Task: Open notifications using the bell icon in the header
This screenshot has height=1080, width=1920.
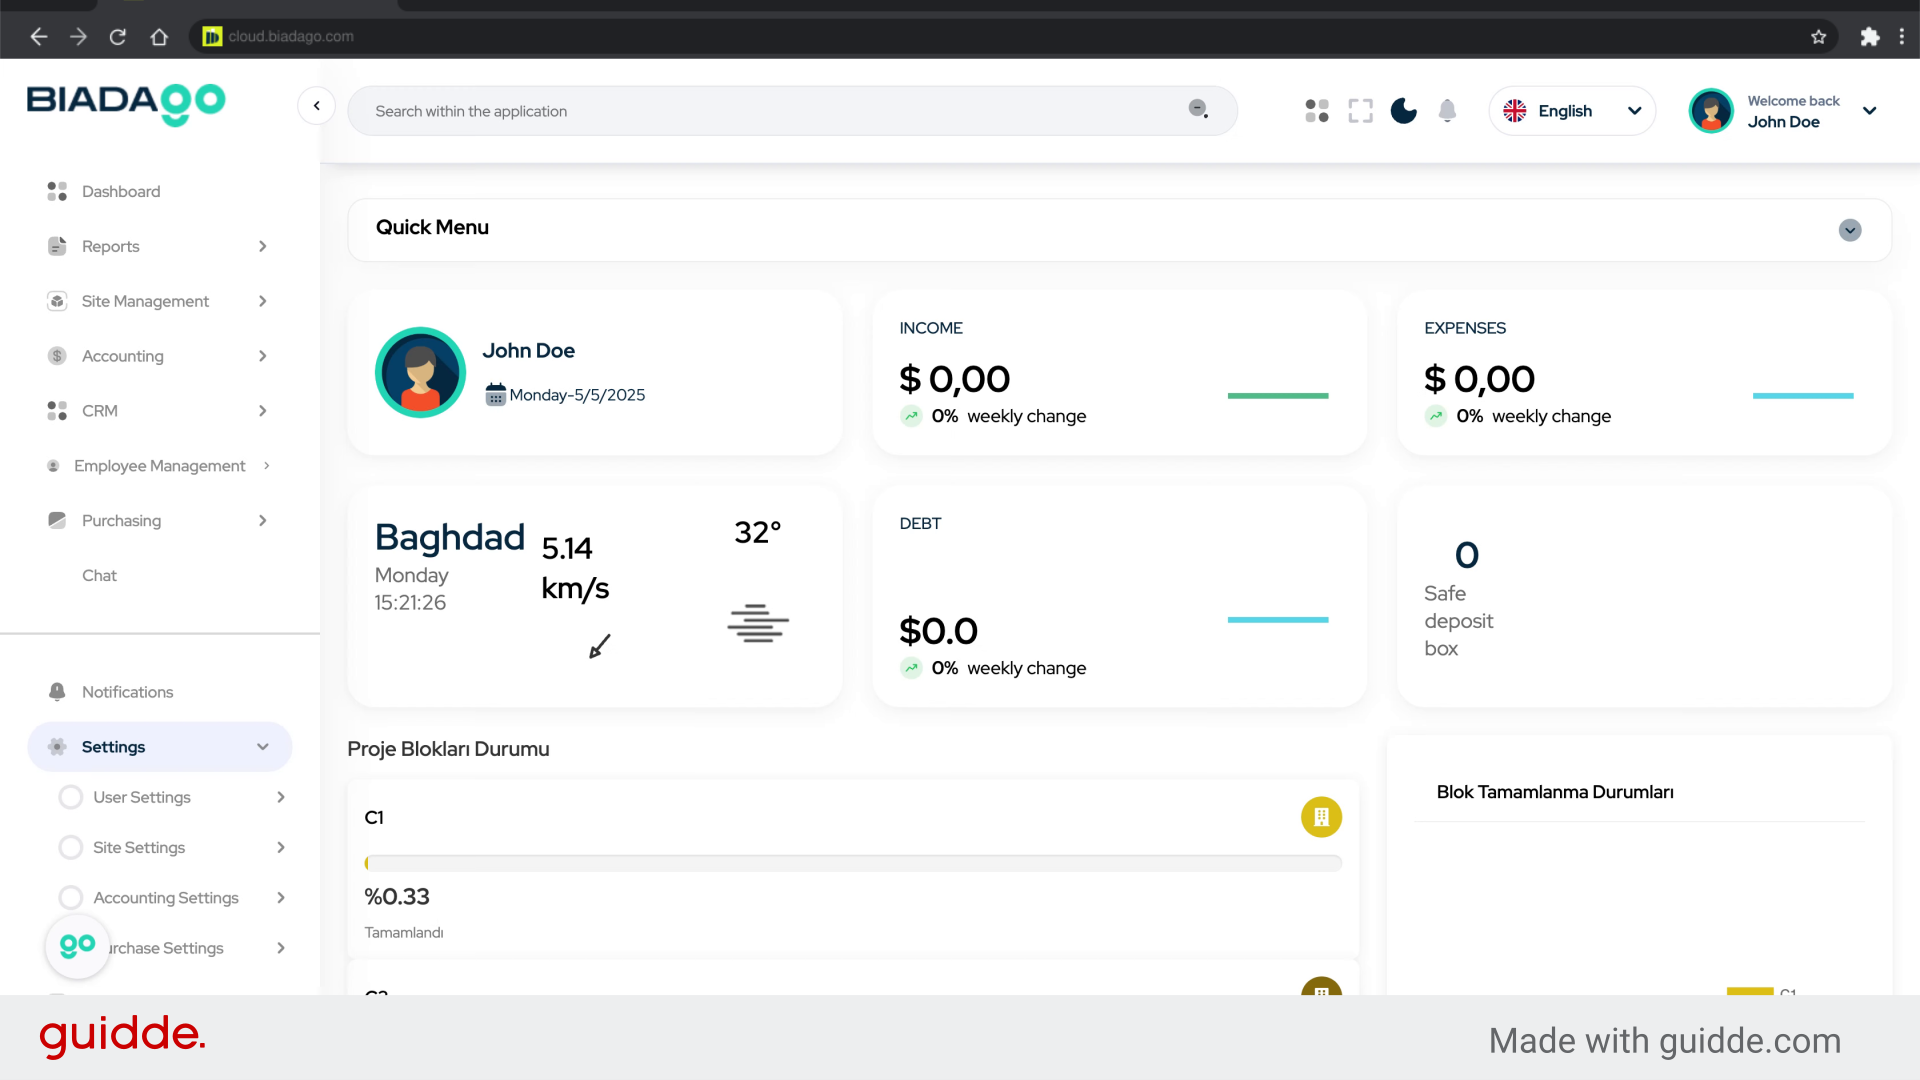Action: click(1447, 111)
